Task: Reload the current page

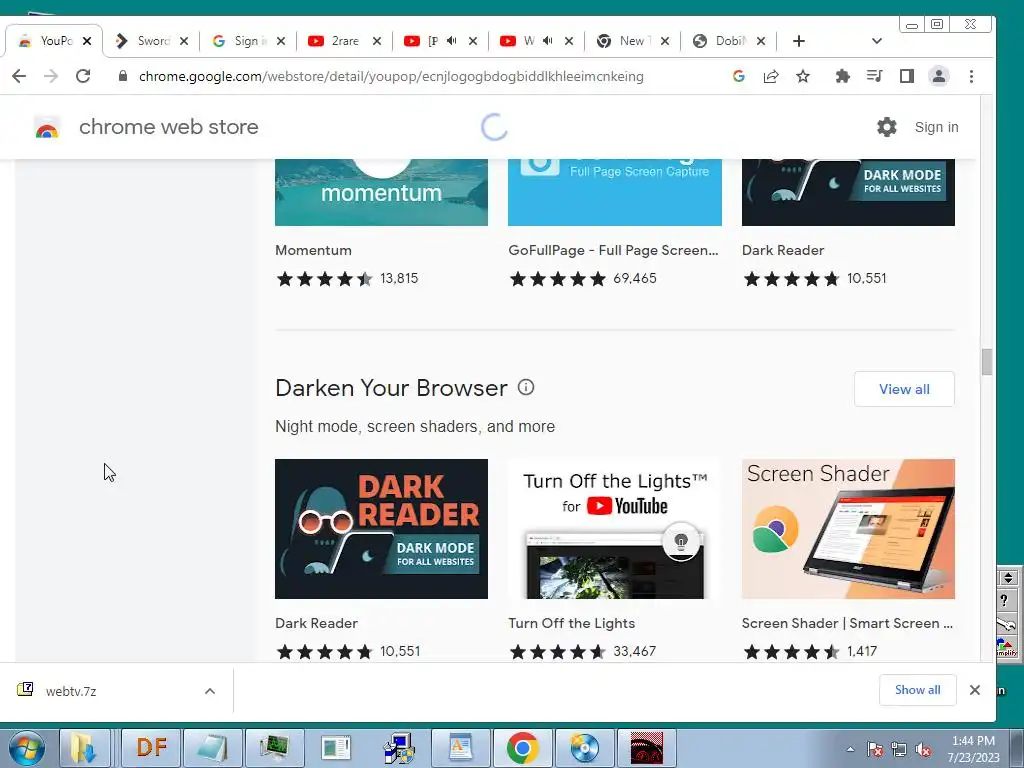Action: click(83, 76)
